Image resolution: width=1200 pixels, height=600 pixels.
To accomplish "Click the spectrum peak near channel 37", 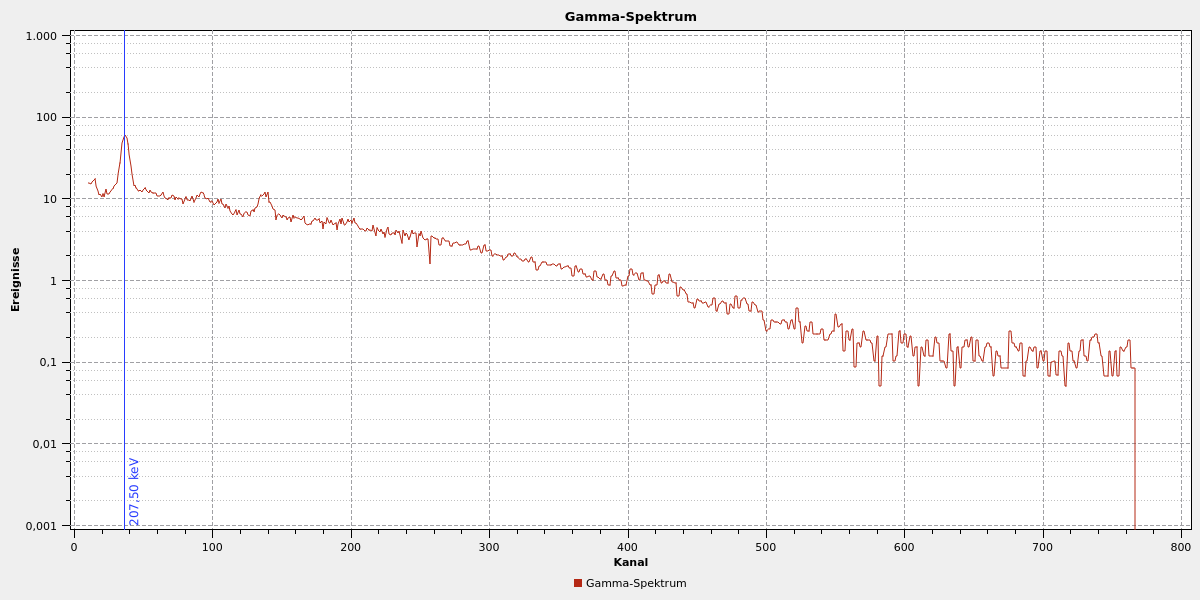I will pyautogui.click(x=125, y=136).
